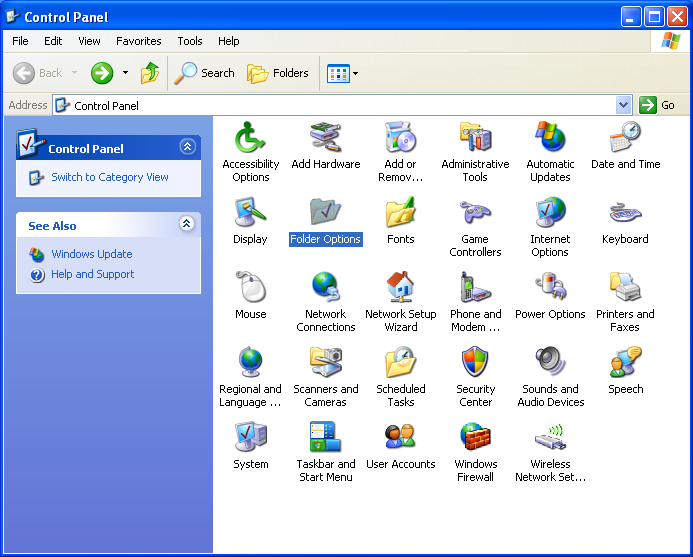
Task: Open the Help and Support link
Action: coord(92,274)
